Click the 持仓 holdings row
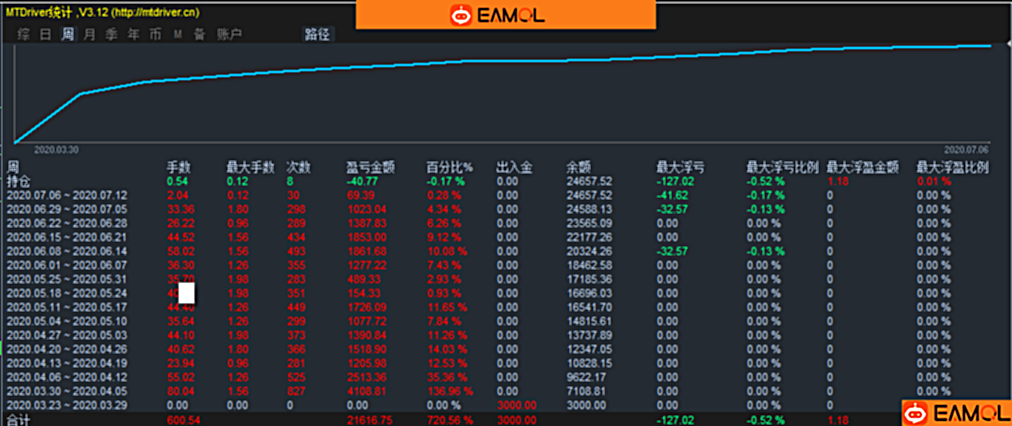This screenshot has height=426, width=1012. pos(19,181)
